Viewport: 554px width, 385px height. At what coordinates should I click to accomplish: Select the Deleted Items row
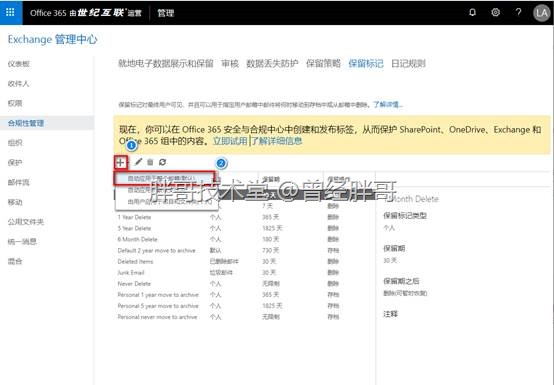pyautogui.click(x=244, y=262)
